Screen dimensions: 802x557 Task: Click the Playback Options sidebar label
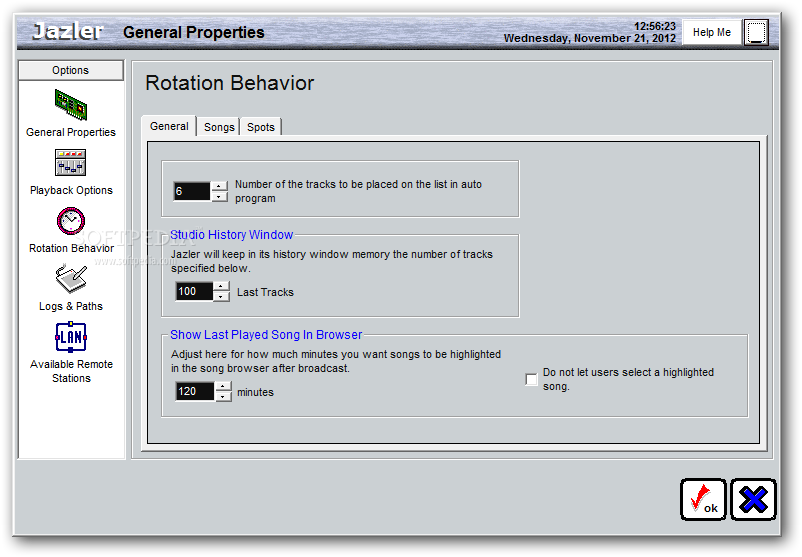[71, 190]
